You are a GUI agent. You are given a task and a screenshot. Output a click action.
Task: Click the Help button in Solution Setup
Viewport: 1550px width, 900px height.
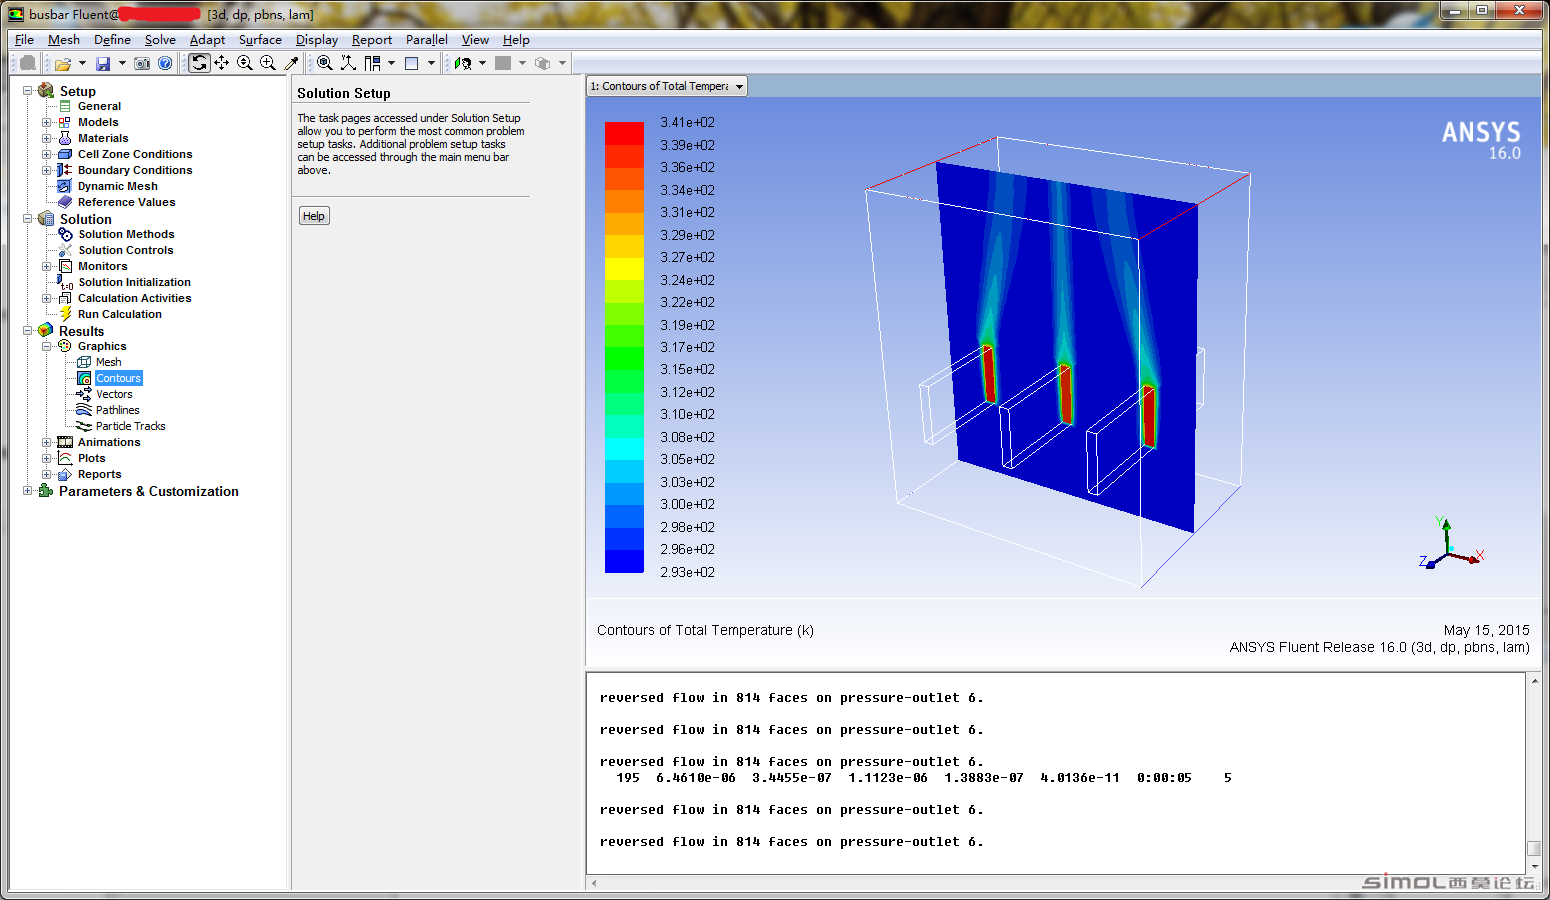coord(314,216)
